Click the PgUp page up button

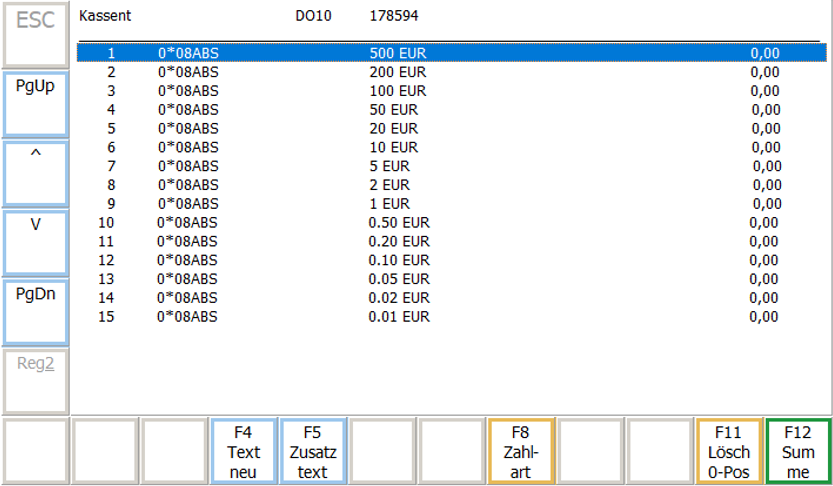[35, 103]
